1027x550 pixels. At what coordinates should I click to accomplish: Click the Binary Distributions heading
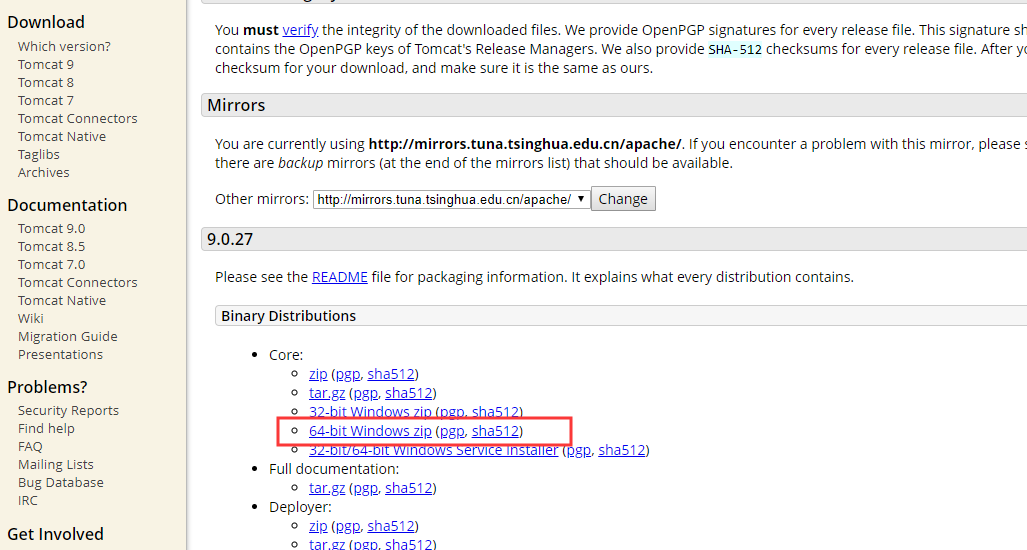(288, 316)
